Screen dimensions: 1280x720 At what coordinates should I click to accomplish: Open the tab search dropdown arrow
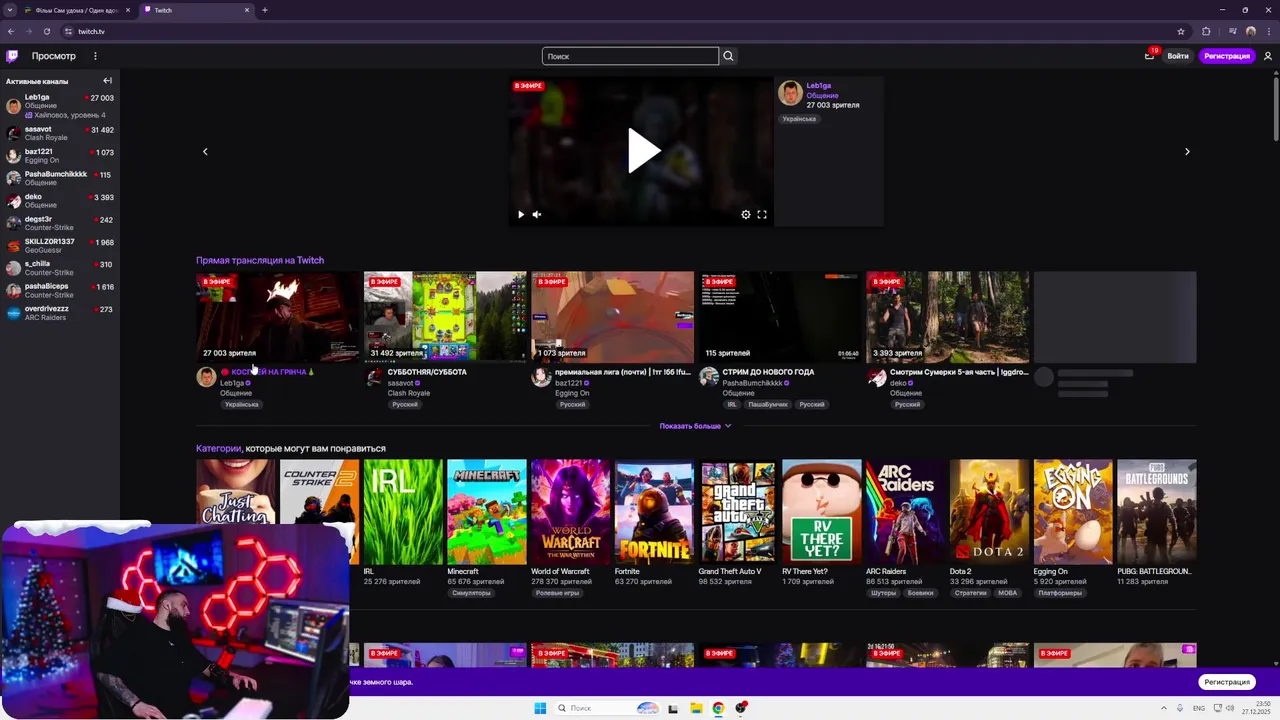pos(10,10)
